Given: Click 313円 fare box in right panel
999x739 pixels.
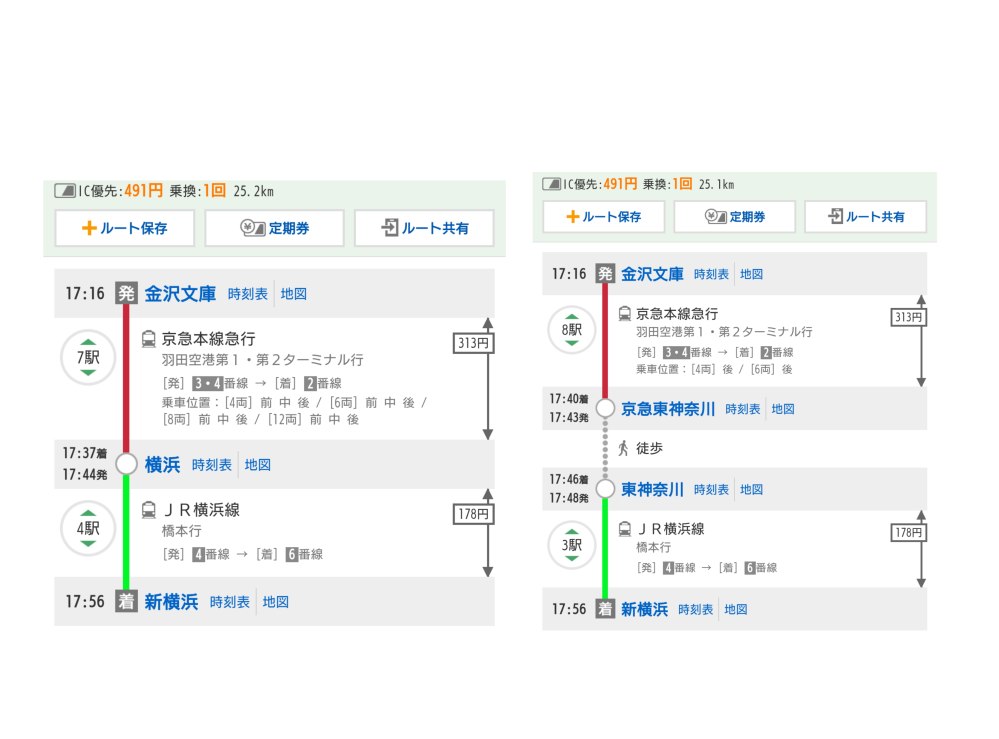Looking at the screenshot, I should point(909,317).
